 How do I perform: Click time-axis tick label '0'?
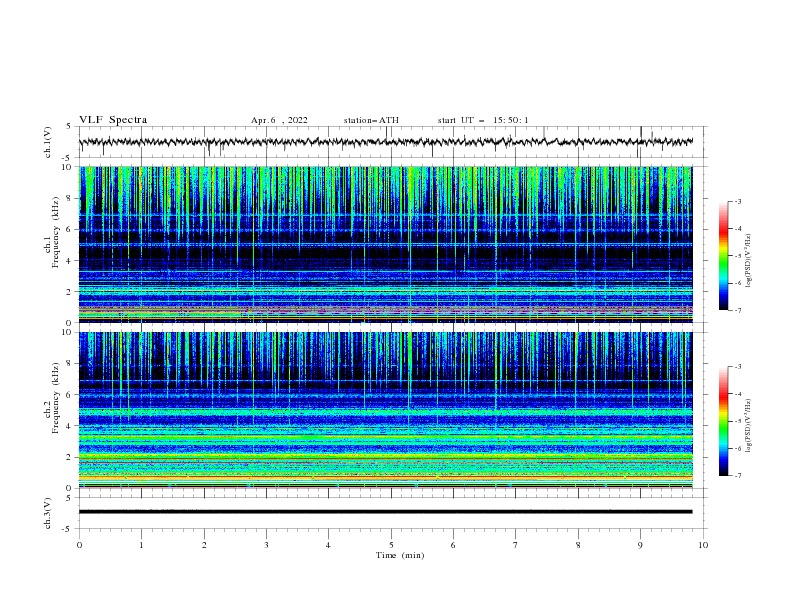[x=79, y=545]
